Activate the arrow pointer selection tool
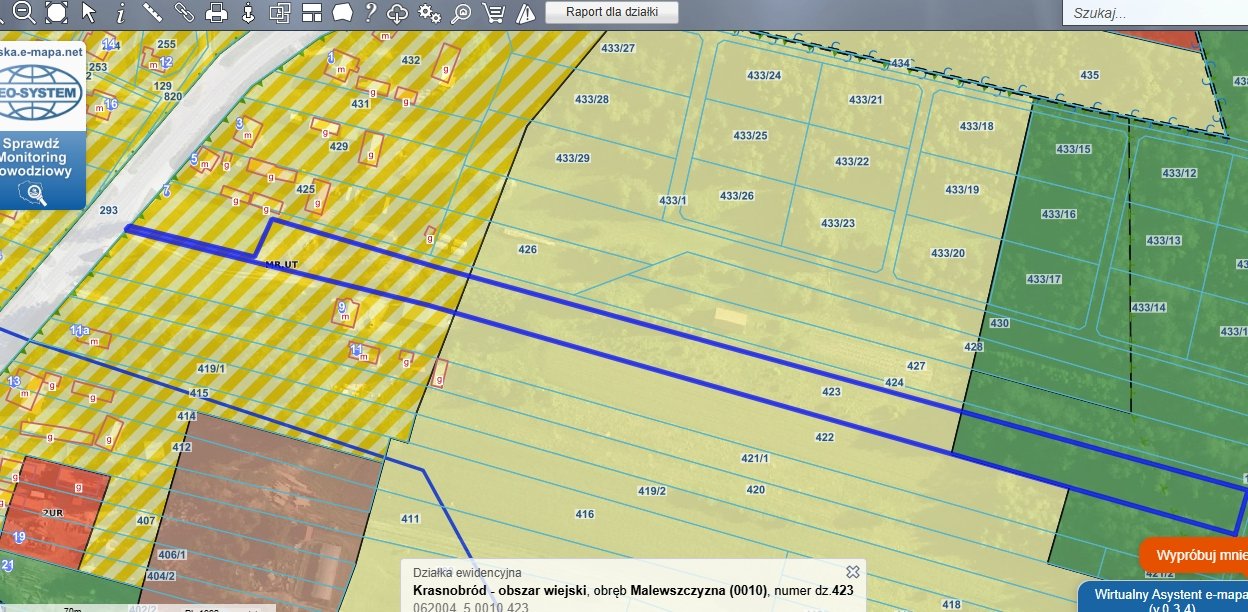1248x612 pixels. pyautogui.click(x=89, y=12)
